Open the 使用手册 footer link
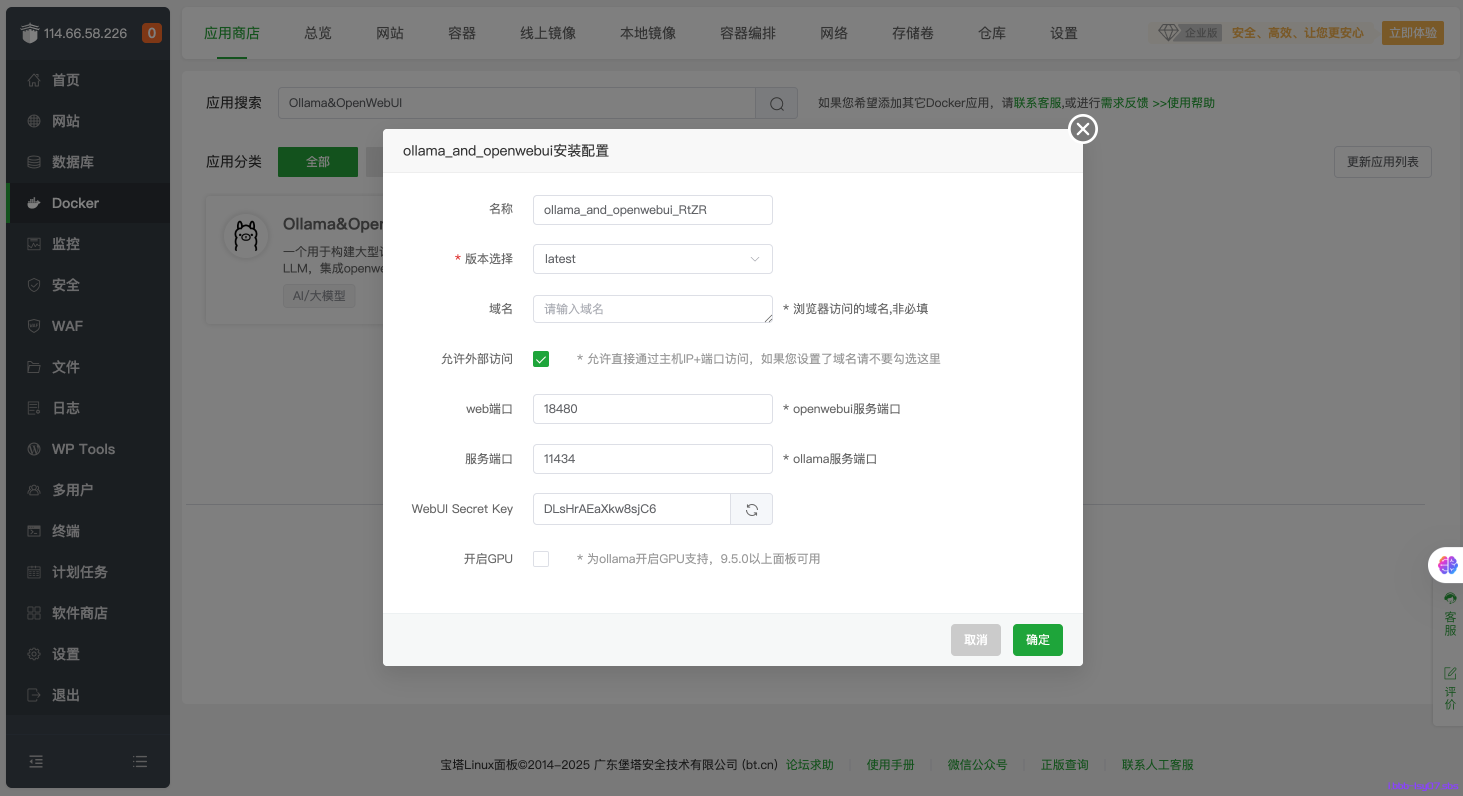 (891, 765)
